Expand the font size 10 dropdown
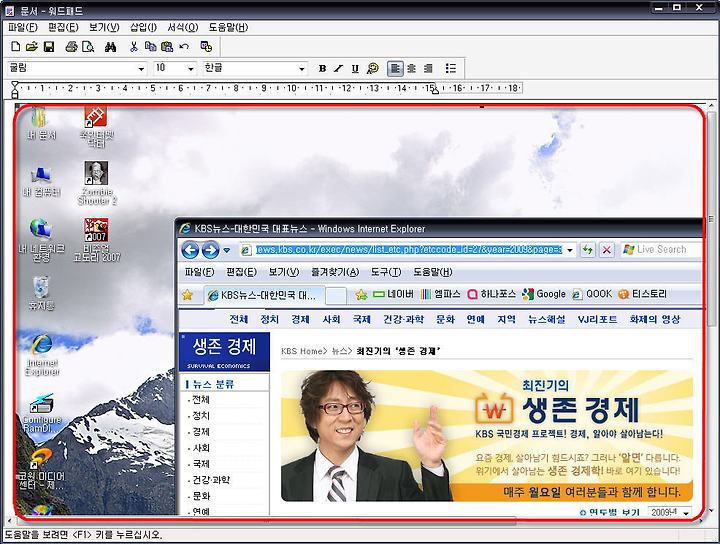The image size is (720, 544). (191, 69)
